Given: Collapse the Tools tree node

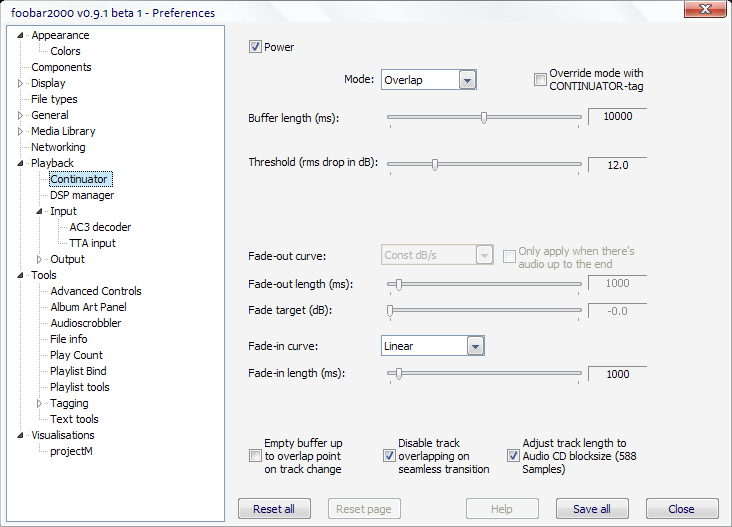Looking at the screenshot, I should (x=21, y=275).
